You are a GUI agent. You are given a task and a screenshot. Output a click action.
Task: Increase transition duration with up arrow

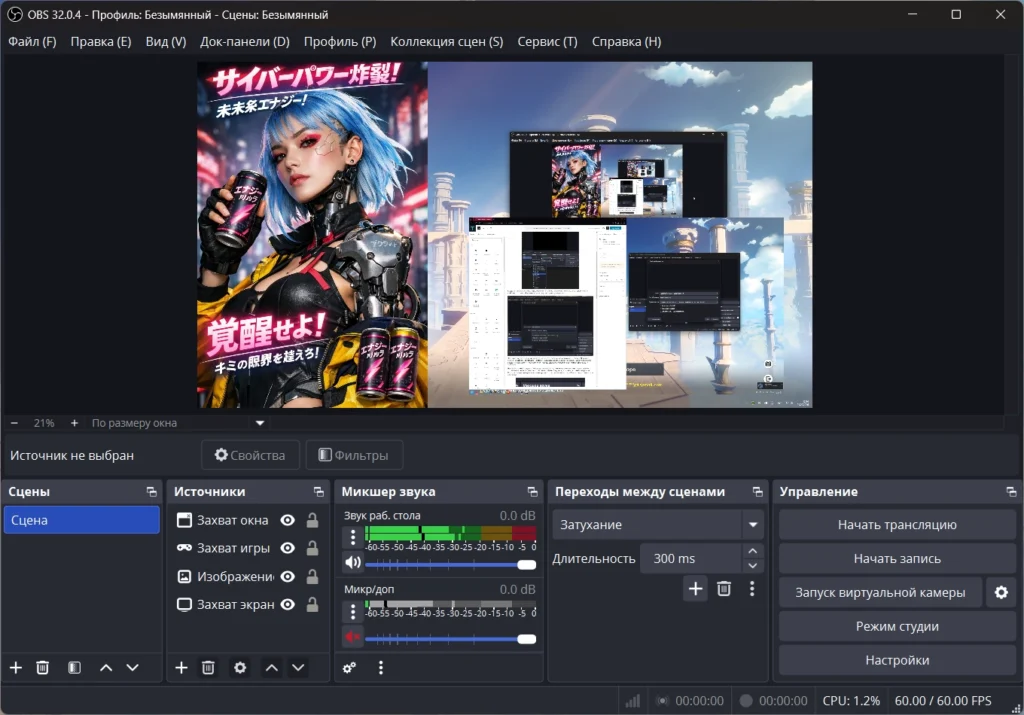point(754,552)
